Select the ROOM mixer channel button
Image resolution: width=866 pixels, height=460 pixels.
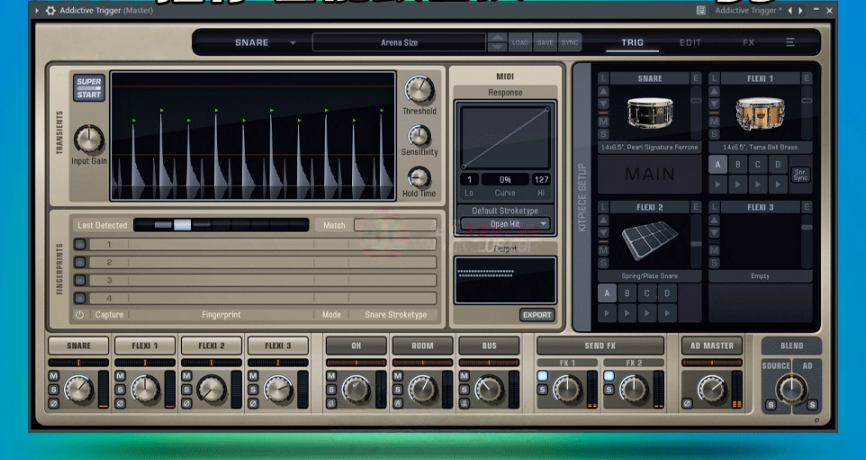[x=423, y=346]
